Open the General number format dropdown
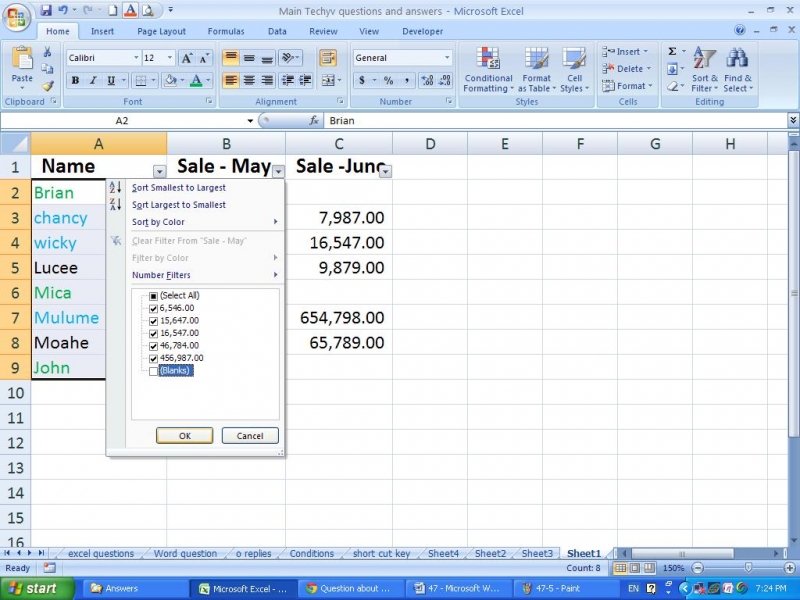The height and width of the screenshot is (600, 800). tap(447, 58)
